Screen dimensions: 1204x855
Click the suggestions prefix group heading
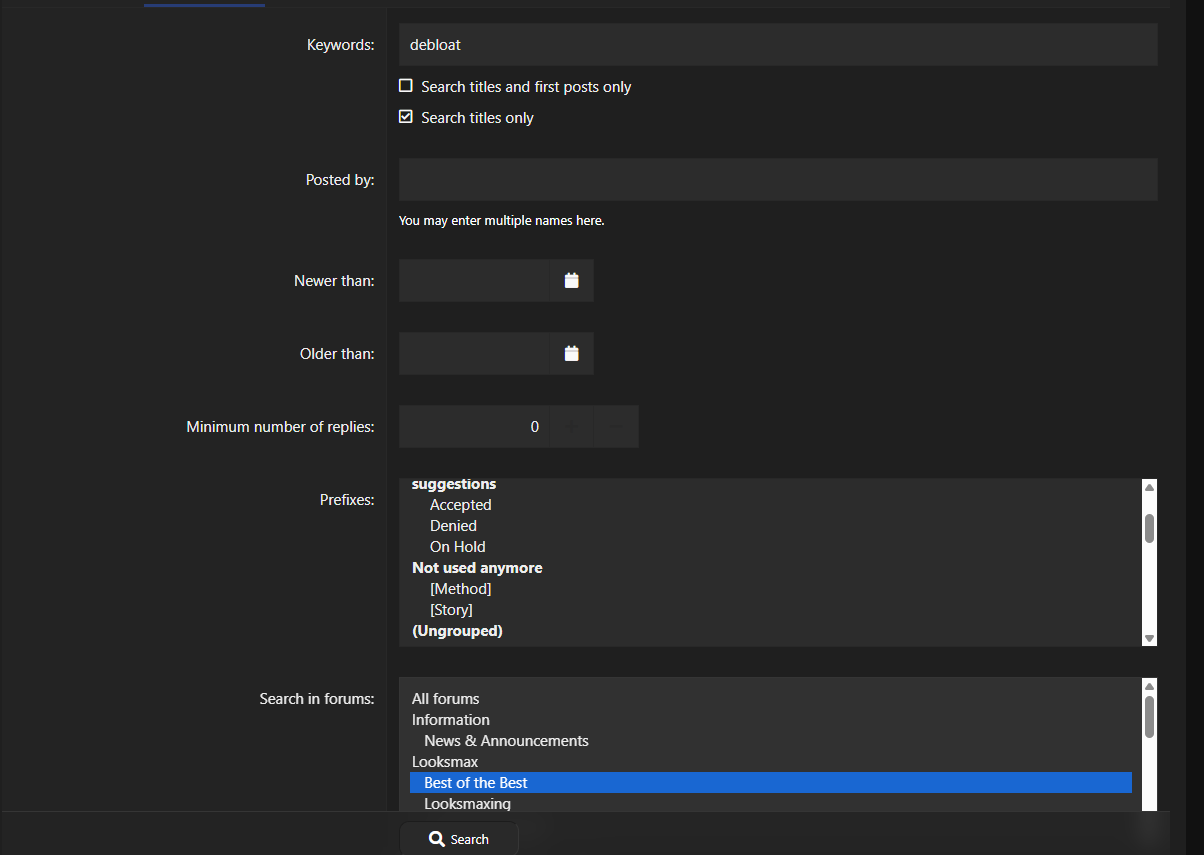click(454, 484)
